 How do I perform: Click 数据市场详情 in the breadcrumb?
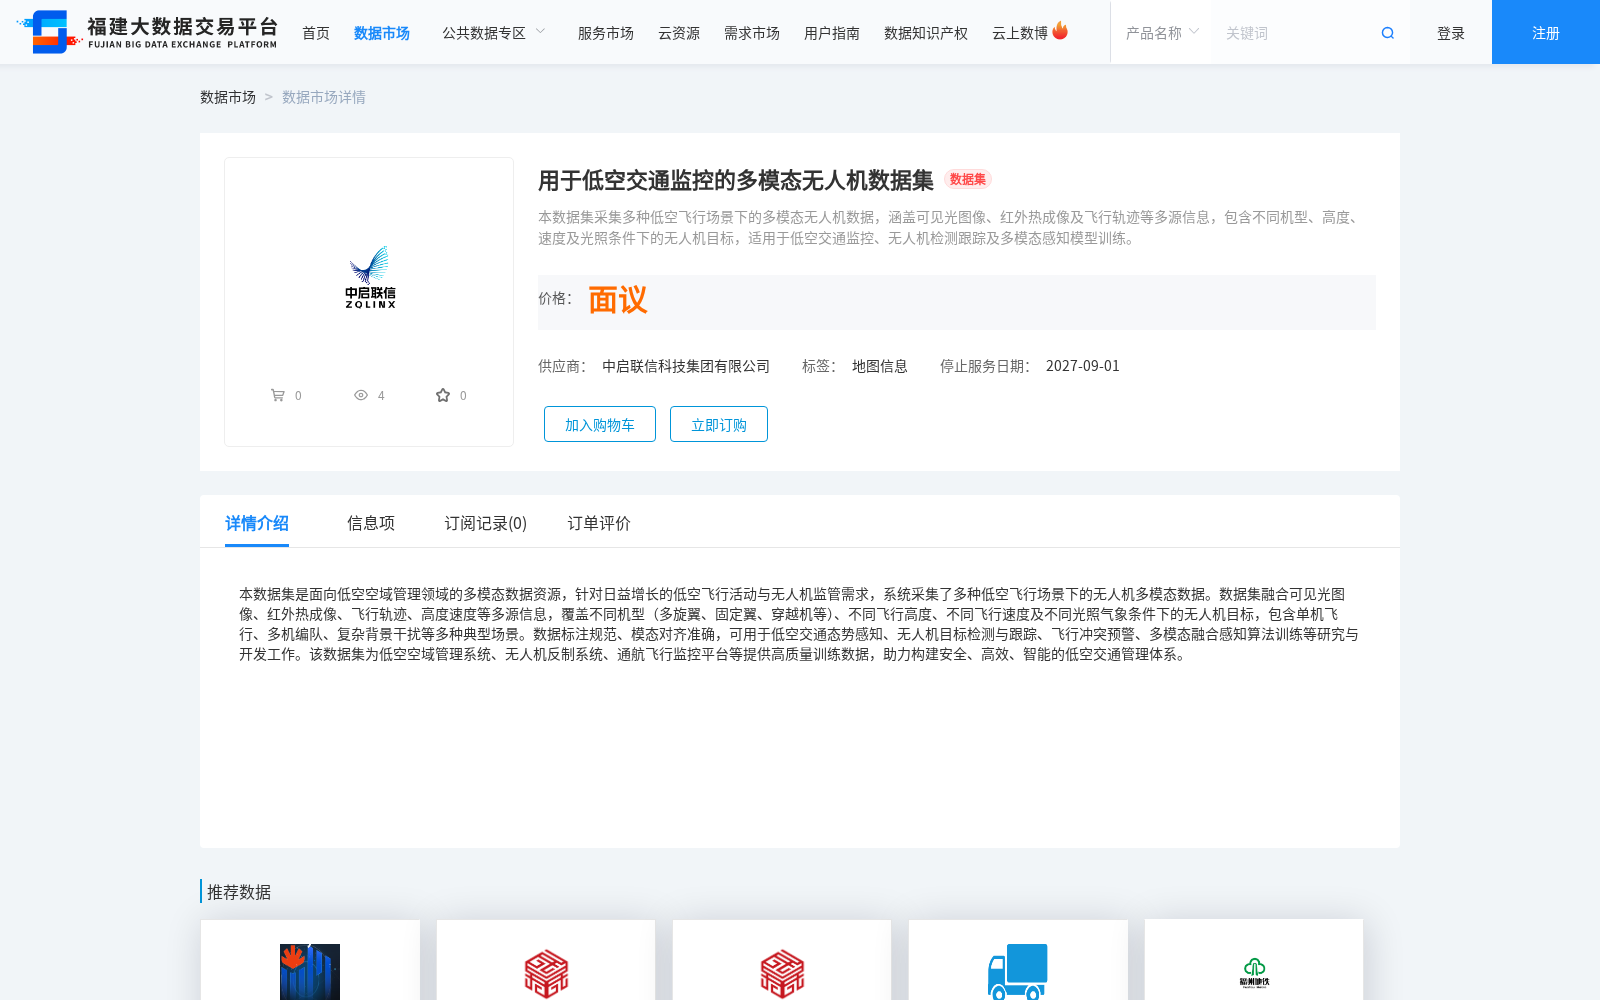coord(324,97)
